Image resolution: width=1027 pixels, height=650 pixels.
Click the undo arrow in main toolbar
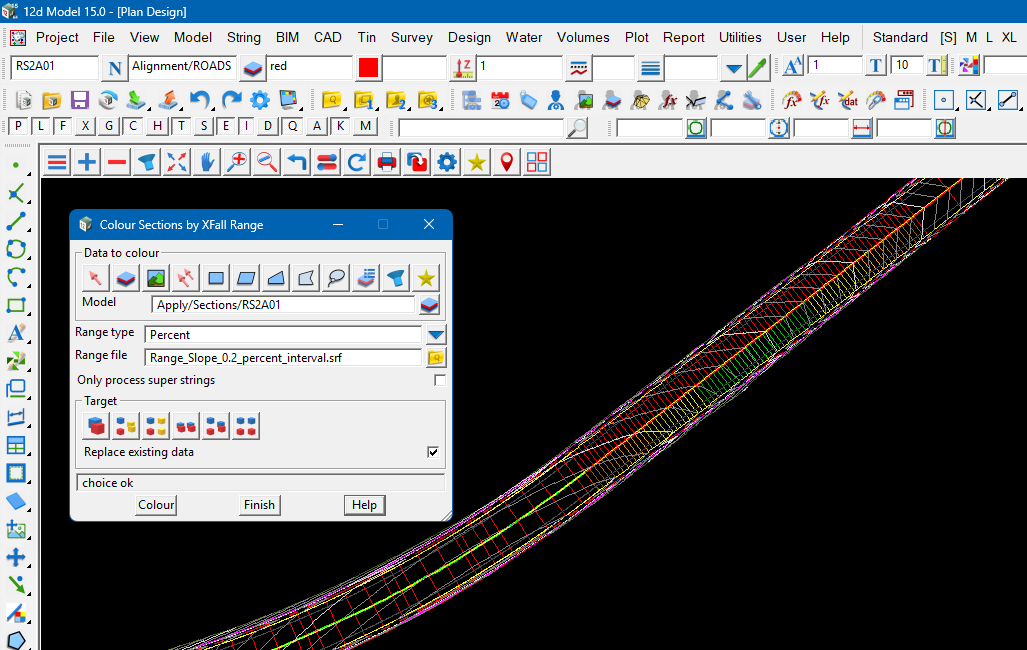[x=201, y=100]
